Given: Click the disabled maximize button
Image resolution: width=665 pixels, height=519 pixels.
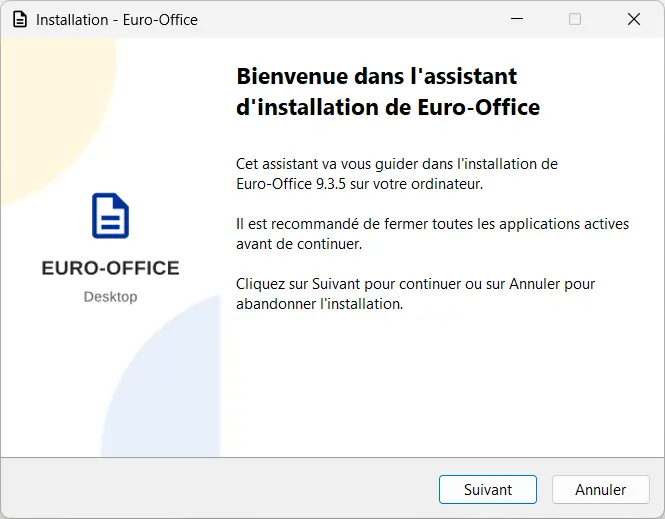Looking at the screenshot, I should [575, 19].
